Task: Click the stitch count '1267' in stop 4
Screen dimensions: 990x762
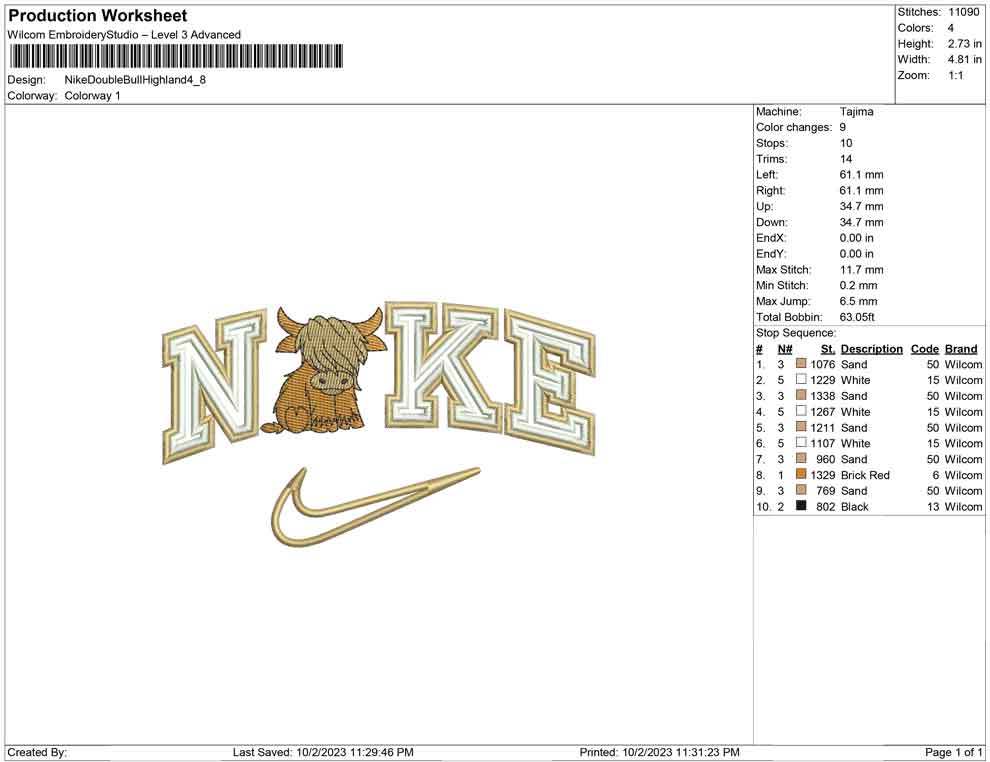Action: coord(823,412)
